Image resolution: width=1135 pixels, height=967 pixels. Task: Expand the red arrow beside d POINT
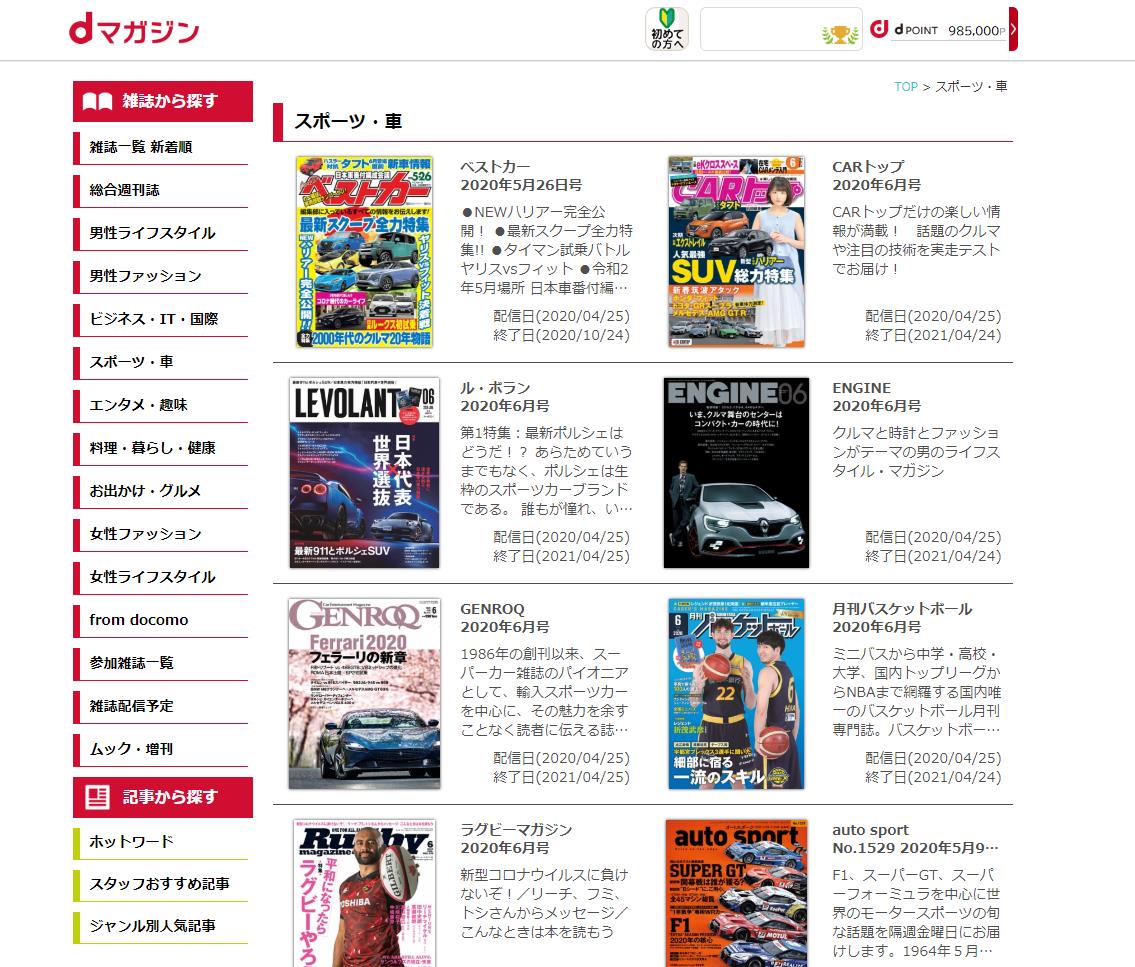1013,29
